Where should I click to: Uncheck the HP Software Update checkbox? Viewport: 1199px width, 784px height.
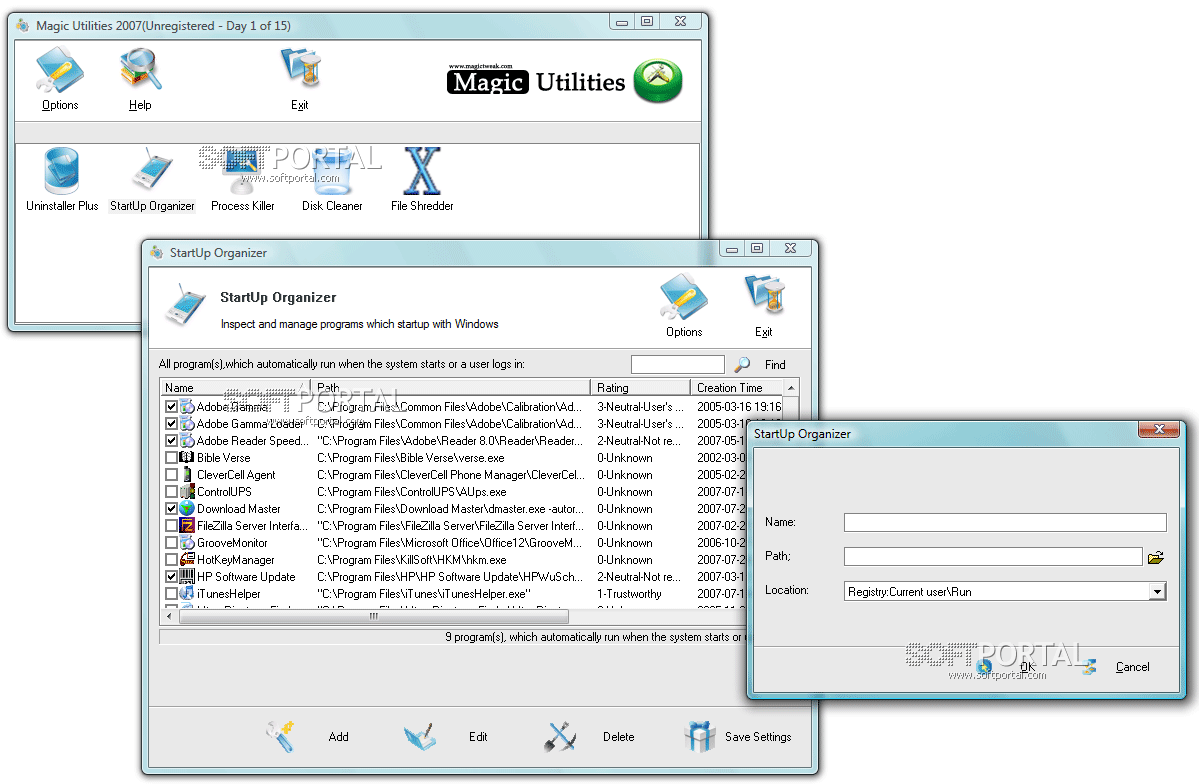(171, 577)
